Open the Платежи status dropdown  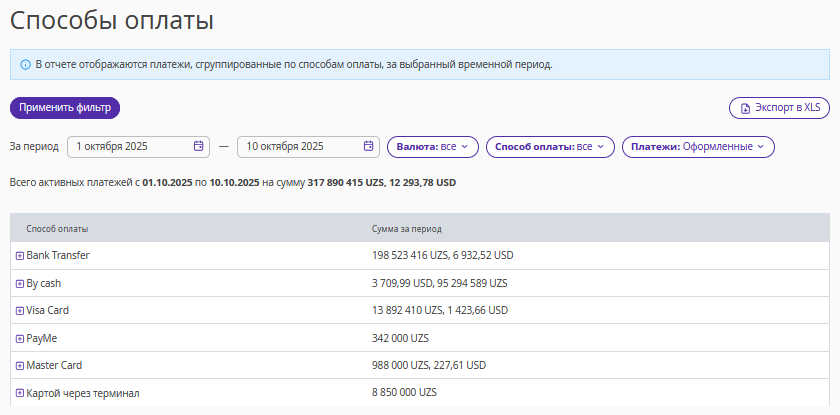(698, 147)
